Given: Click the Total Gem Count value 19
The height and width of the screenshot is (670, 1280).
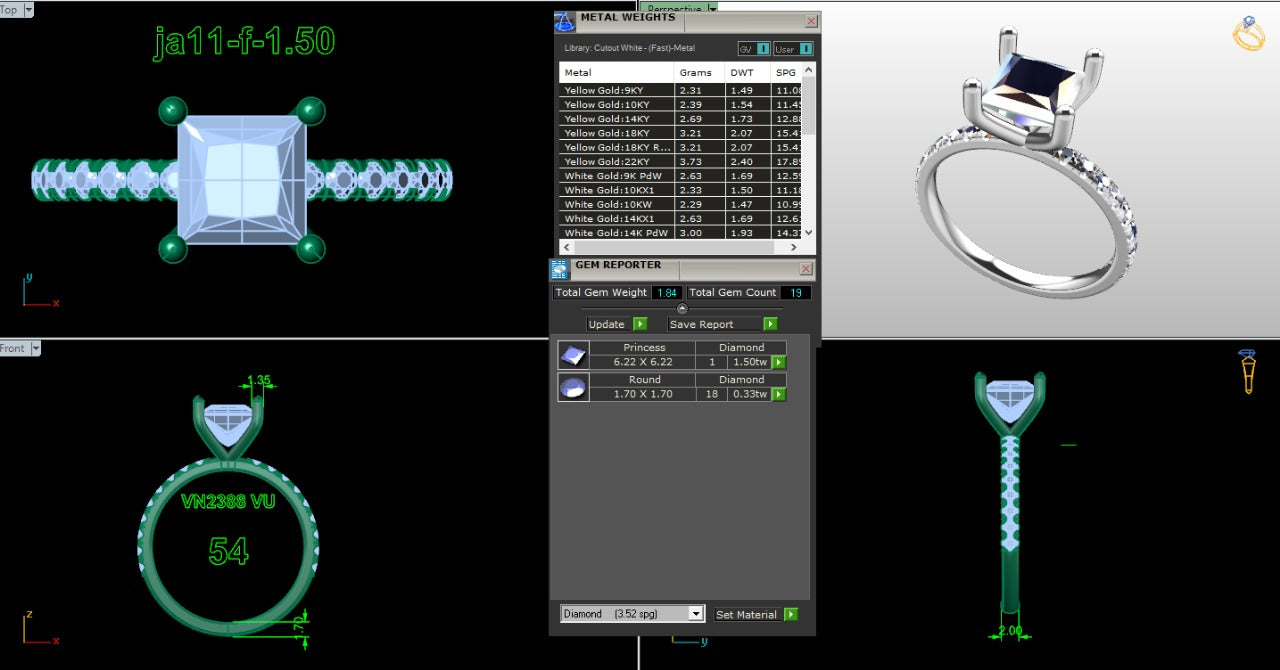Looking at the screenshot, I should tap(796, 293).
